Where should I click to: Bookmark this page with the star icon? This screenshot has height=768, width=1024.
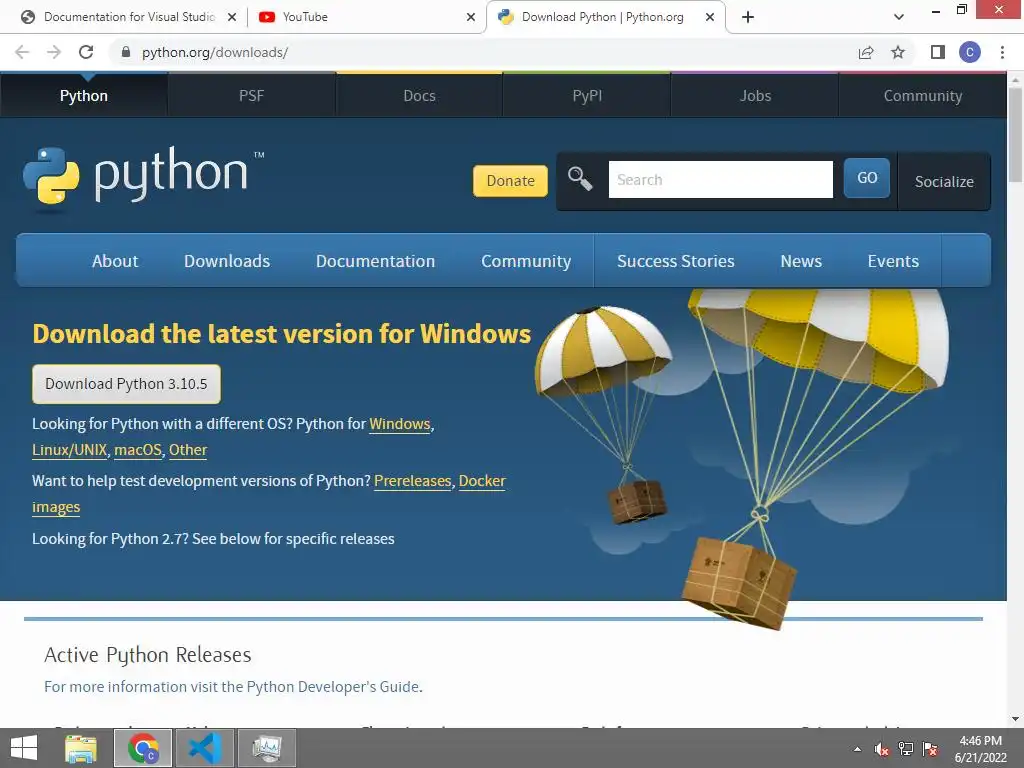[898, 52]
